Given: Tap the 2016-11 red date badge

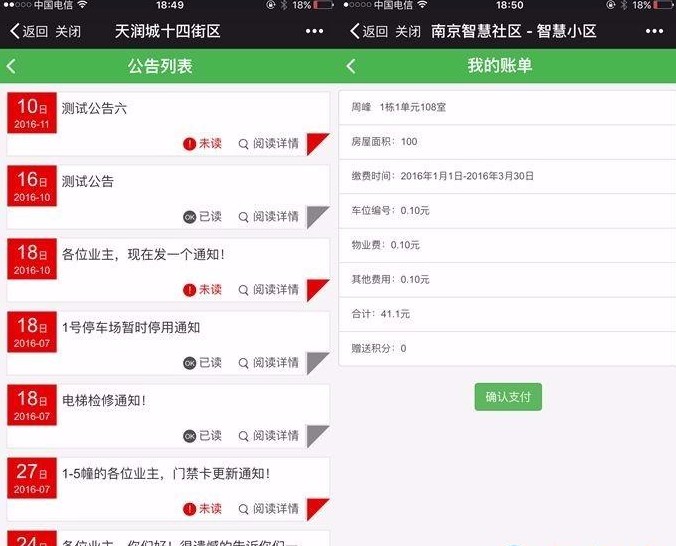Looking at the screenshot, I should 32,113.
